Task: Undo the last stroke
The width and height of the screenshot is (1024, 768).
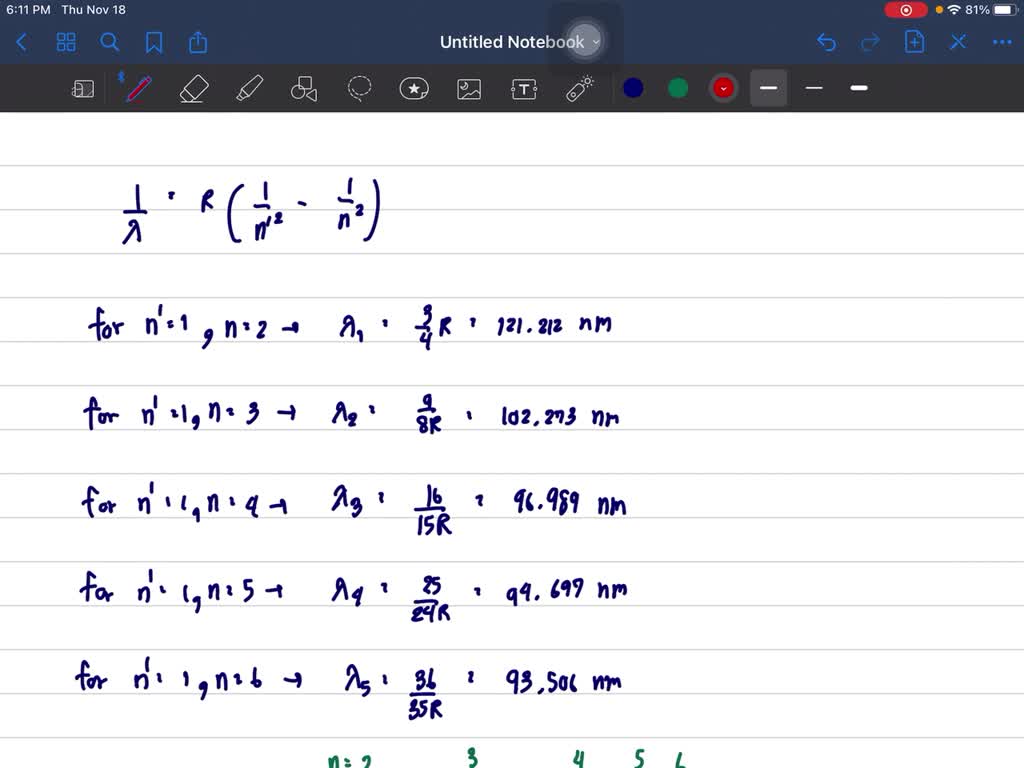Action: (826, 42)
